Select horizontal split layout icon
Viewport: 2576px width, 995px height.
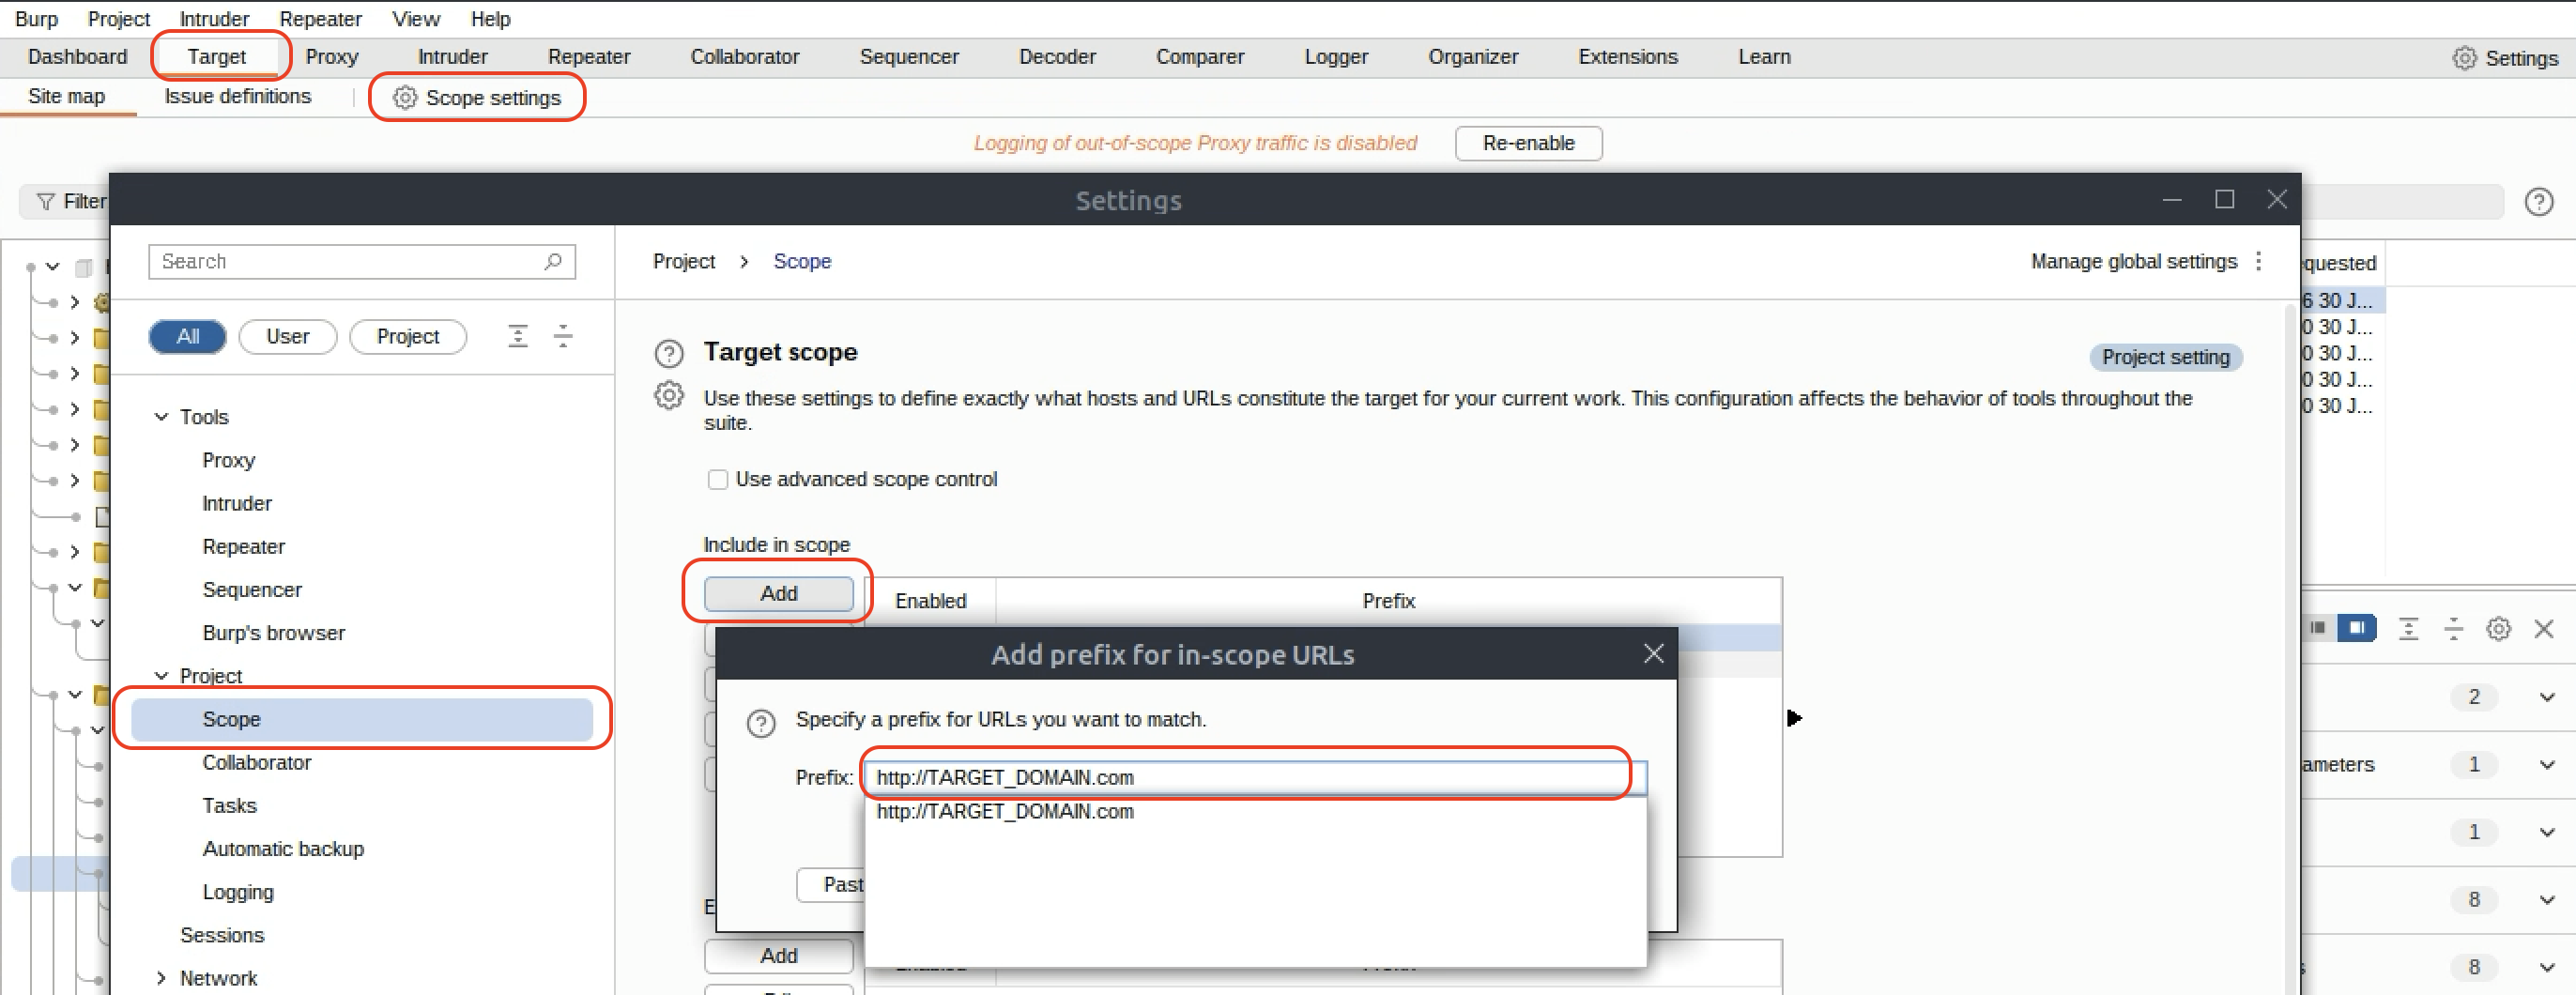pos(2317,628)
